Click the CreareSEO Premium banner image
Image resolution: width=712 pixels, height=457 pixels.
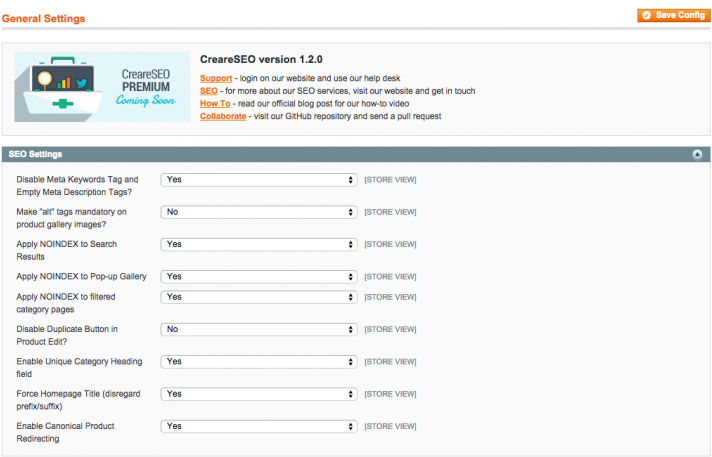pyautogui.click(x=102, y=87)
